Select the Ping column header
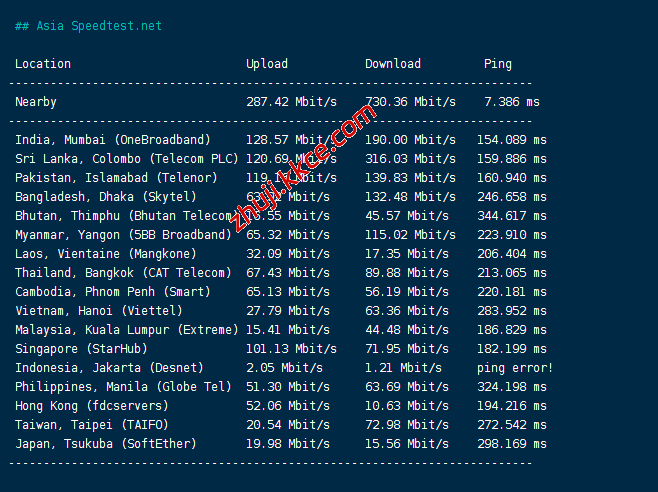The width and height of the screenshot is (658, 492). point(498,64)
